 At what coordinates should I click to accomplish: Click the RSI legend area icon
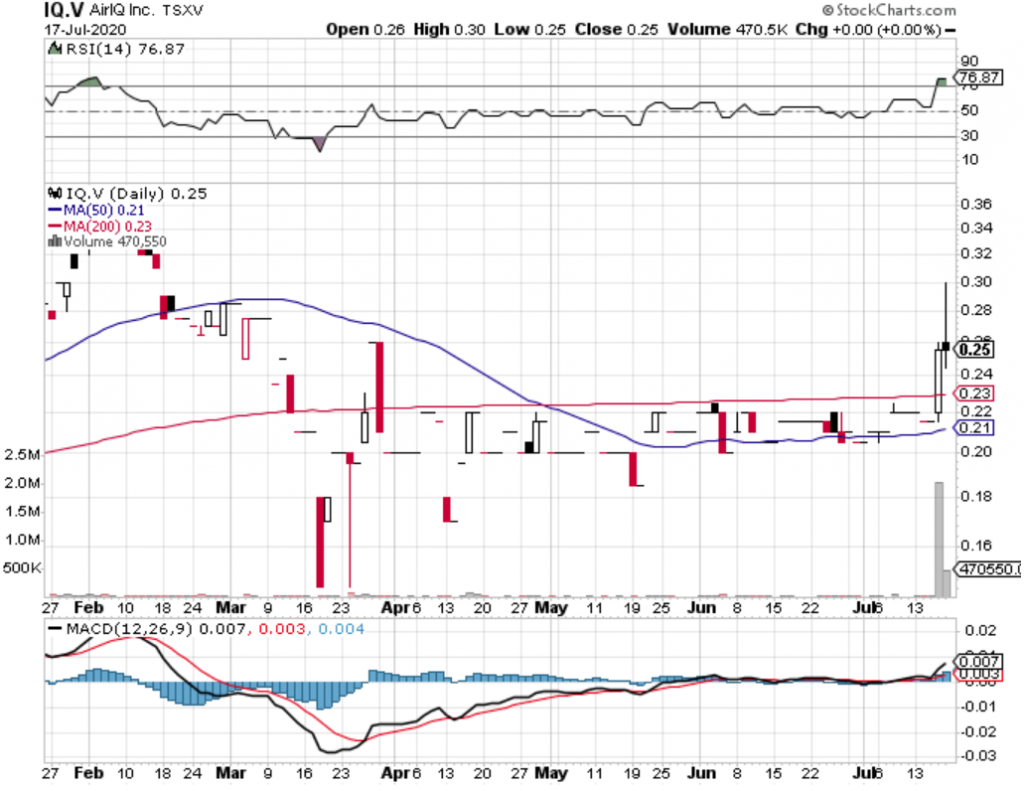[x=56, y=49]
